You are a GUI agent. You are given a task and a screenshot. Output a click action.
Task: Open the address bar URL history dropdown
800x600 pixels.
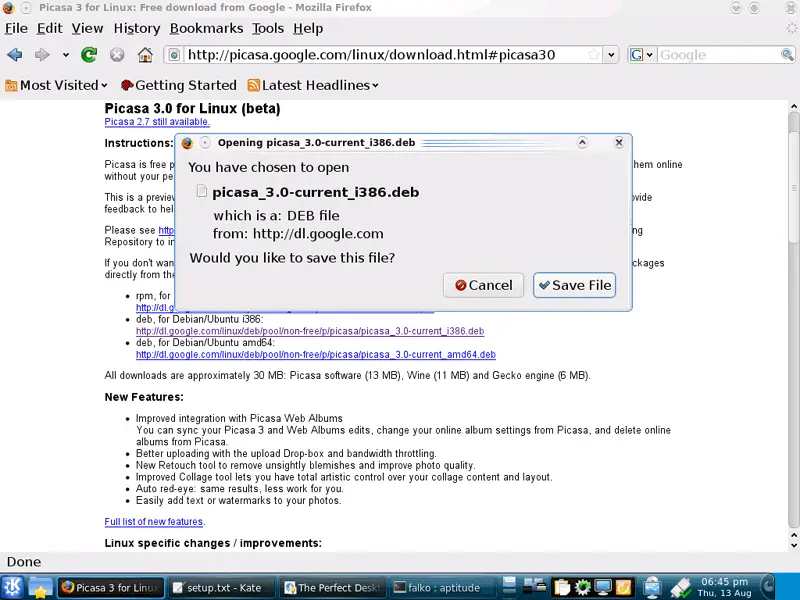(611, 55)
